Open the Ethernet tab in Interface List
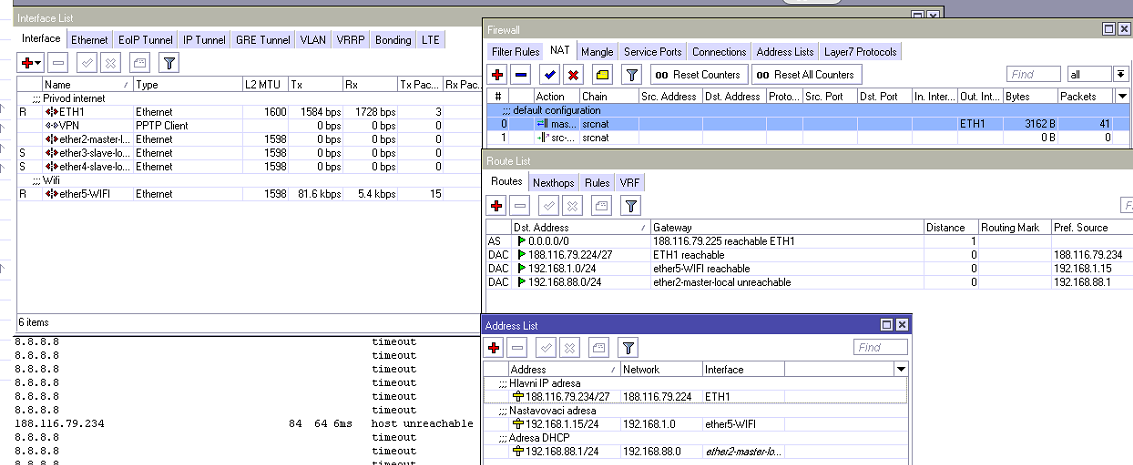Screen dimensions: 1133x465 pyautogui.click(x=90, y=40)
